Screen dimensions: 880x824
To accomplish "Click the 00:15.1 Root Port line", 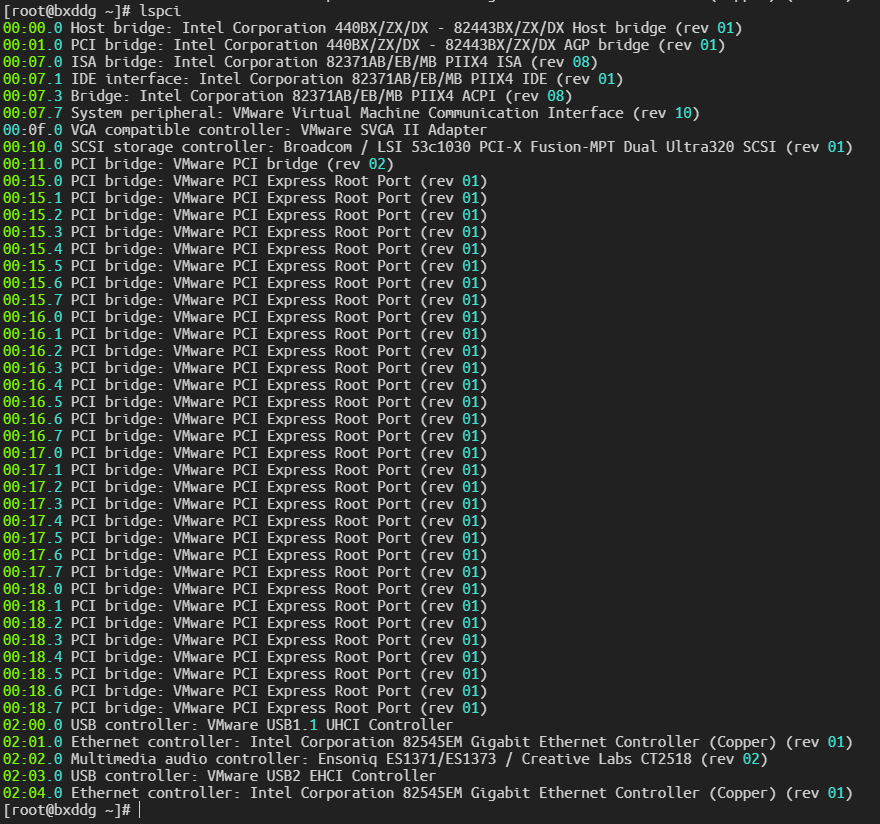I will (x=245, y=198).
